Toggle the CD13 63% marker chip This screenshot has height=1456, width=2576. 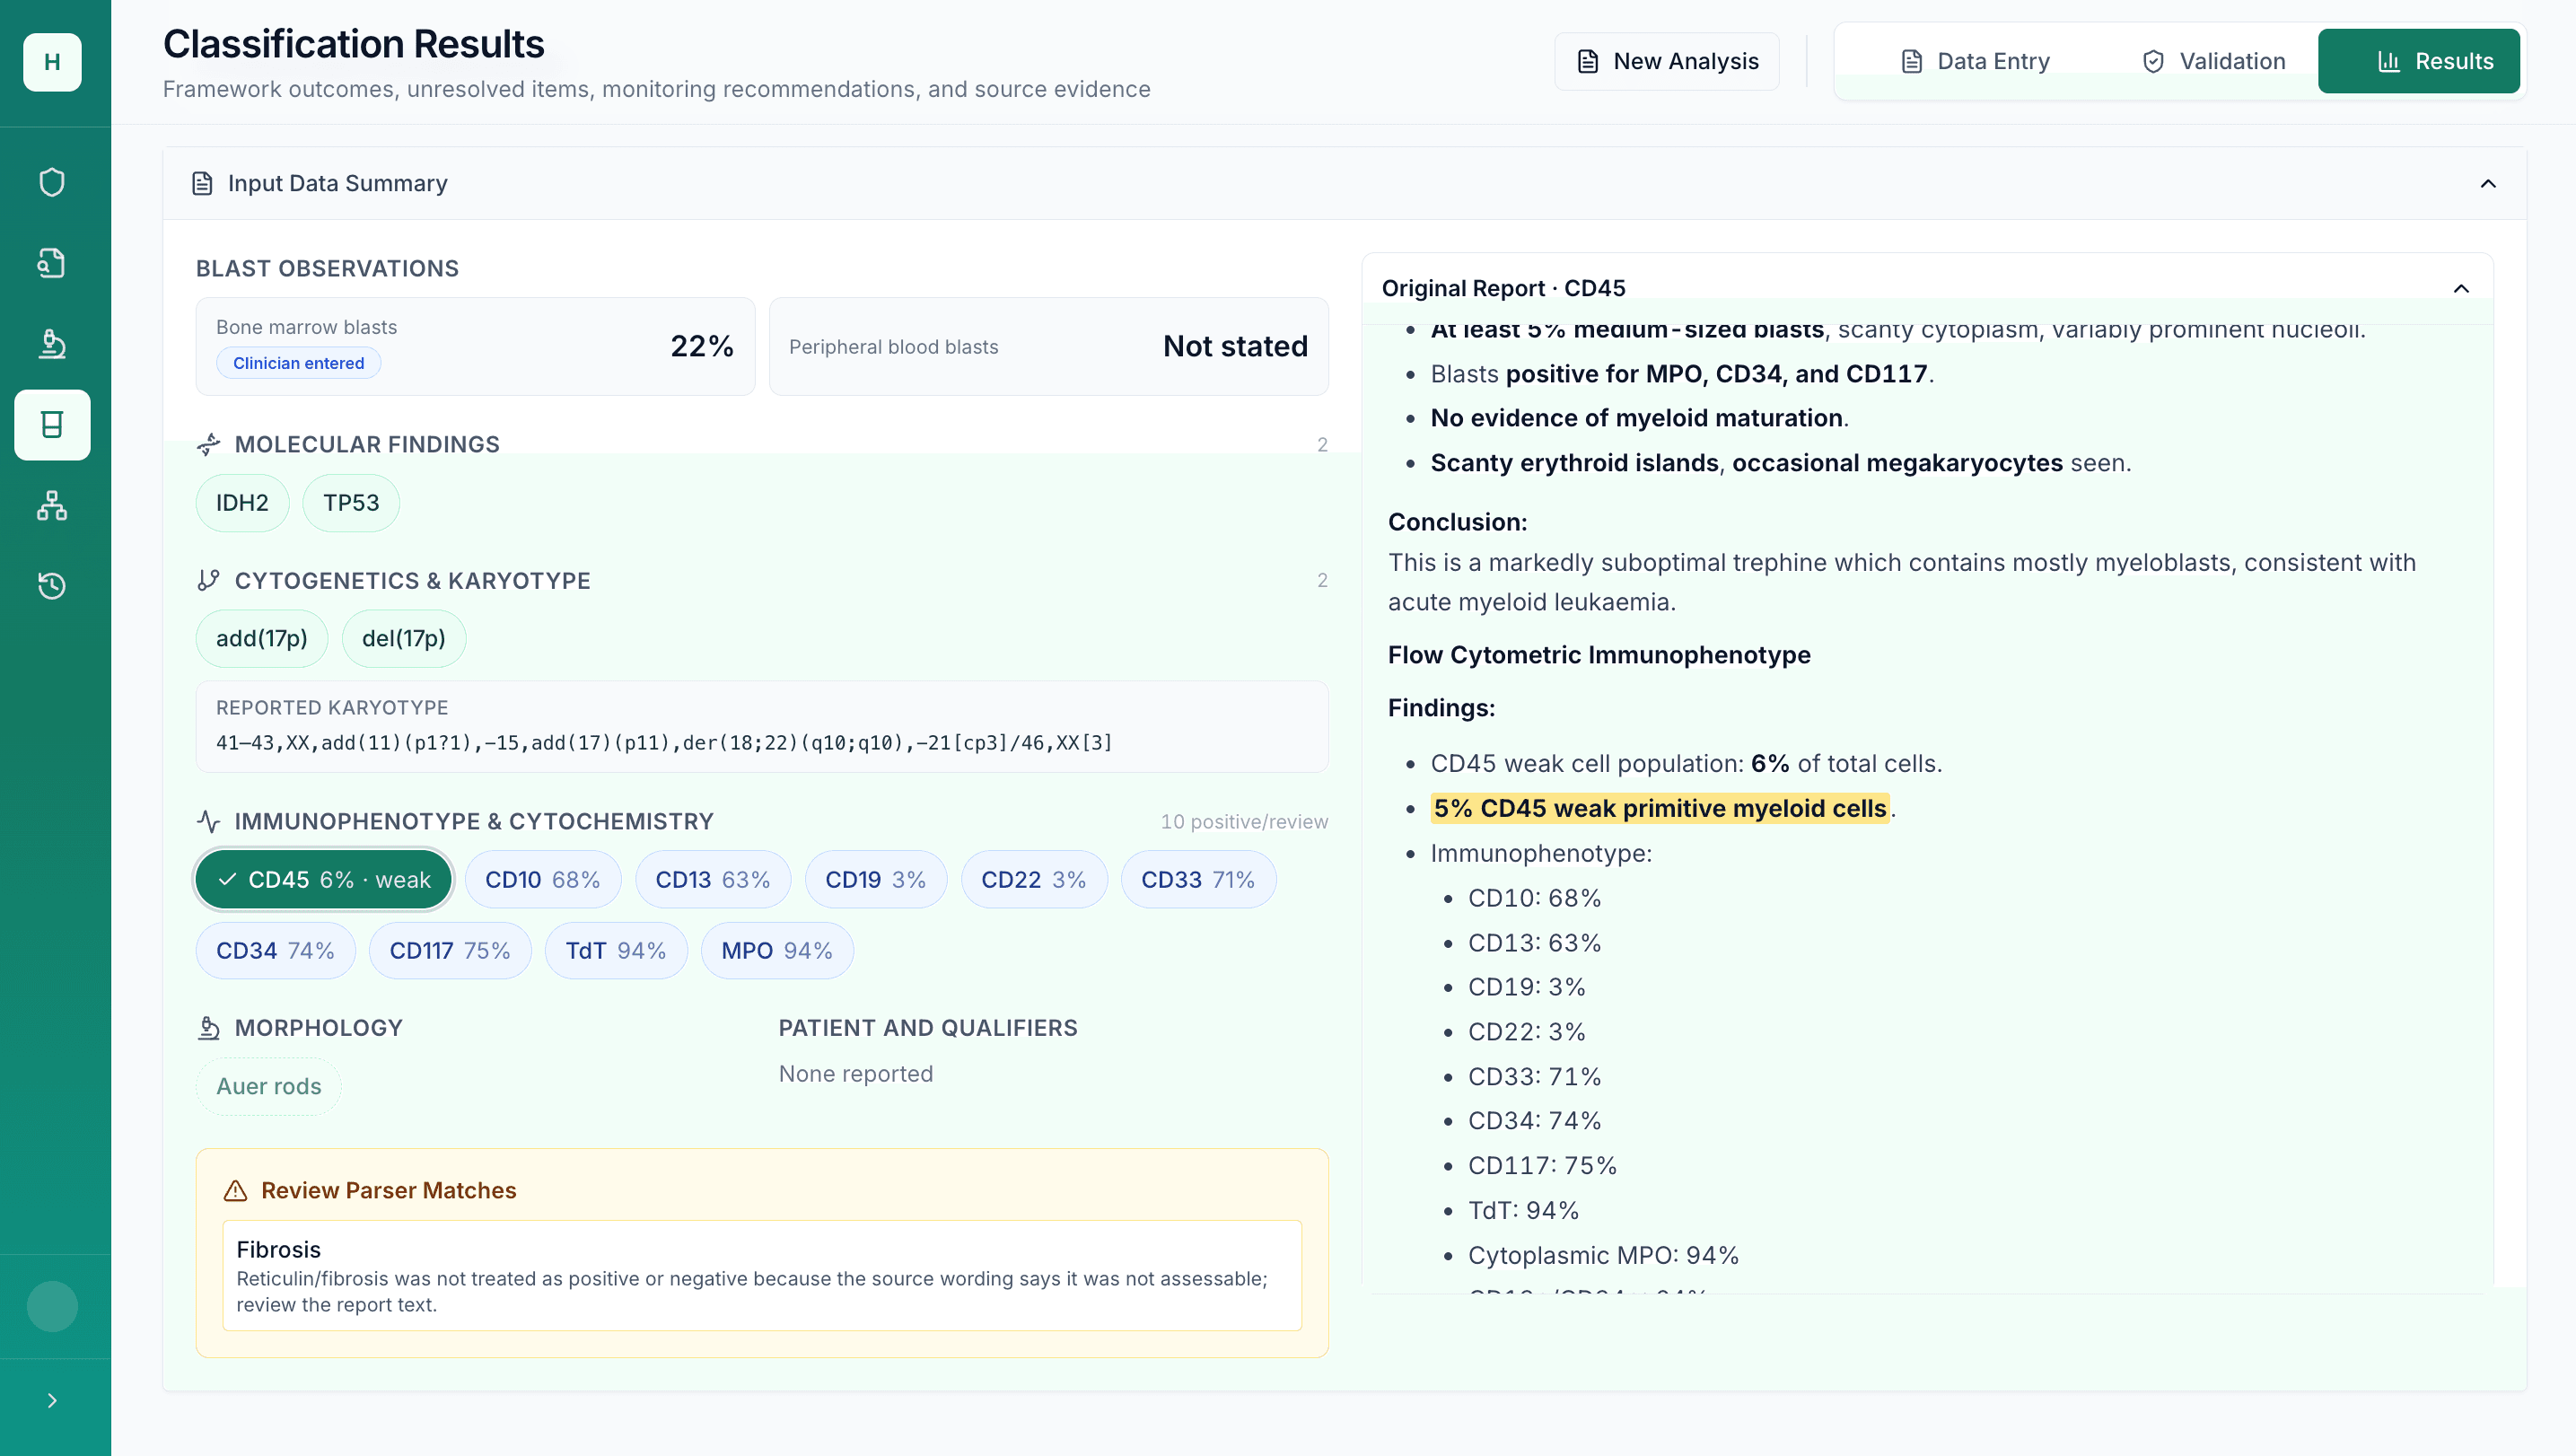click(x=713, y=880)
